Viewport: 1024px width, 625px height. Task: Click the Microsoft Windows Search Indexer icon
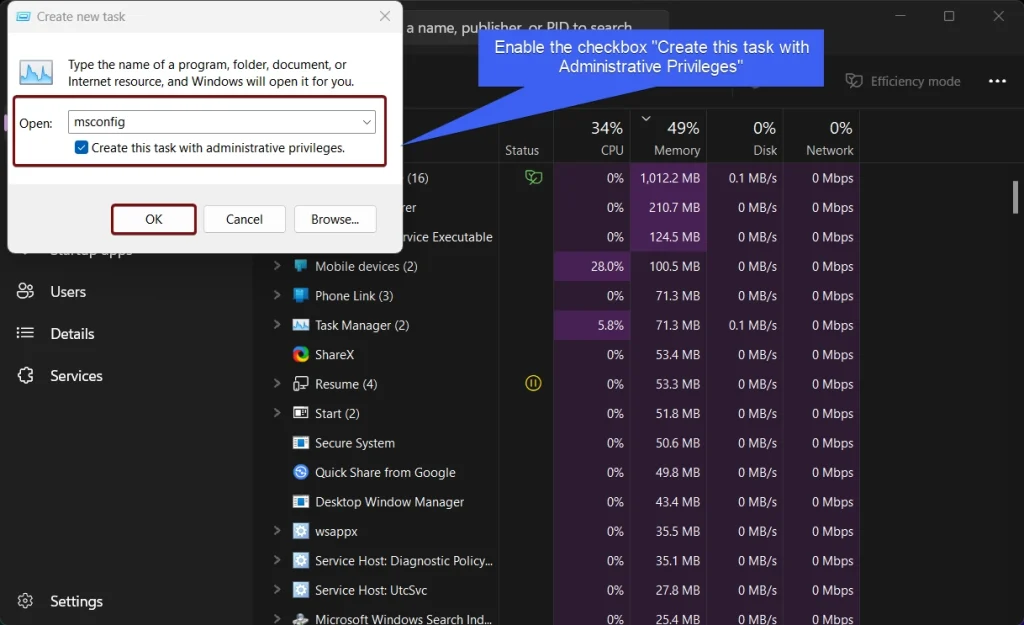[x=300, y=619]
